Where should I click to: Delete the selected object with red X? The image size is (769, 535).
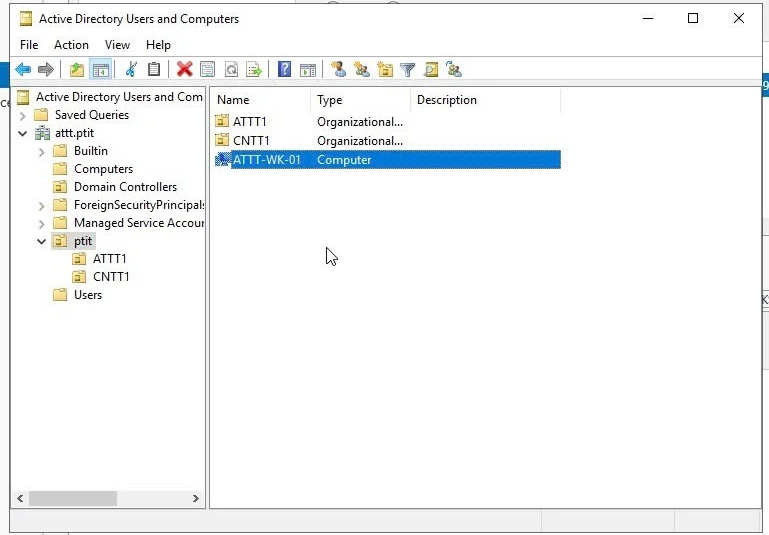(184, 70)
